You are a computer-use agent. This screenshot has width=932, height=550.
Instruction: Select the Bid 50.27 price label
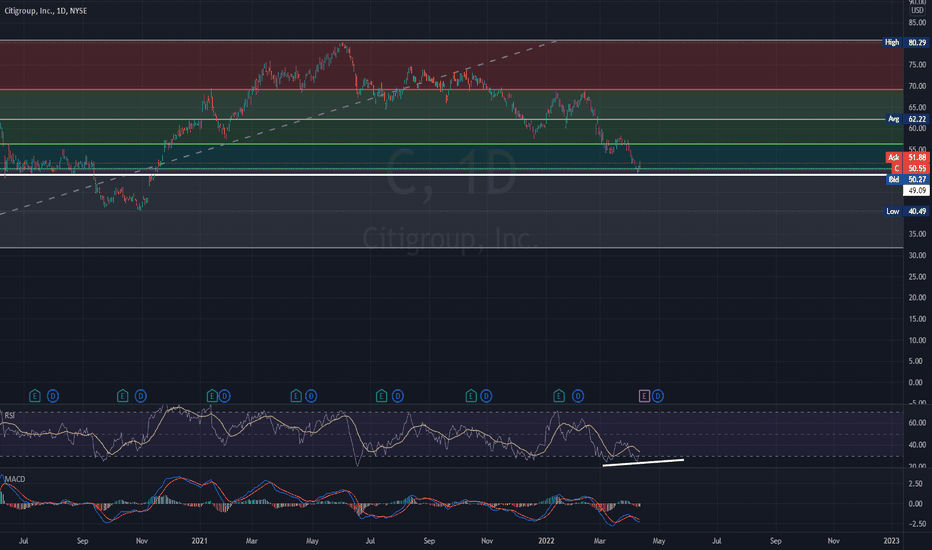(906, 180)
